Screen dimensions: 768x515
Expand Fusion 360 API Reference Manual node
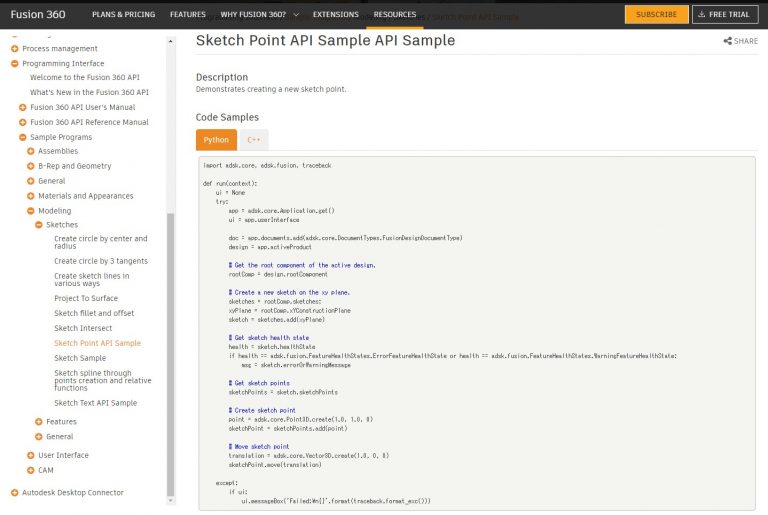(x=23, y=122)
